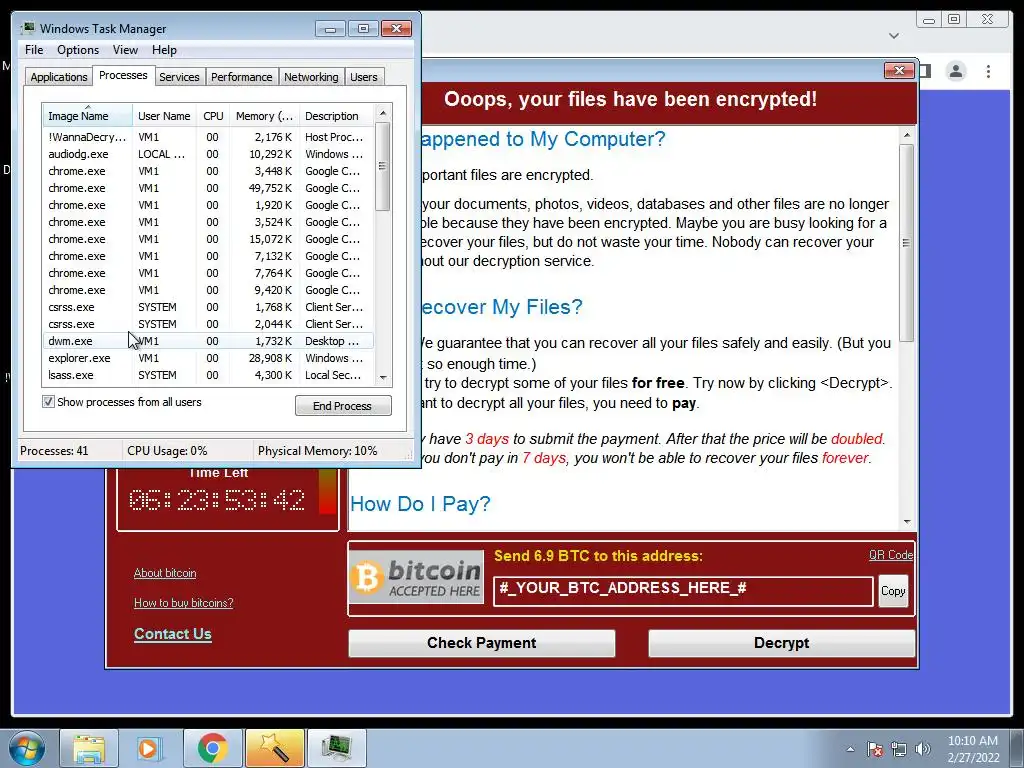Open File Explorer from taskbar
1024x768 pixels.
tap(89, 748)
